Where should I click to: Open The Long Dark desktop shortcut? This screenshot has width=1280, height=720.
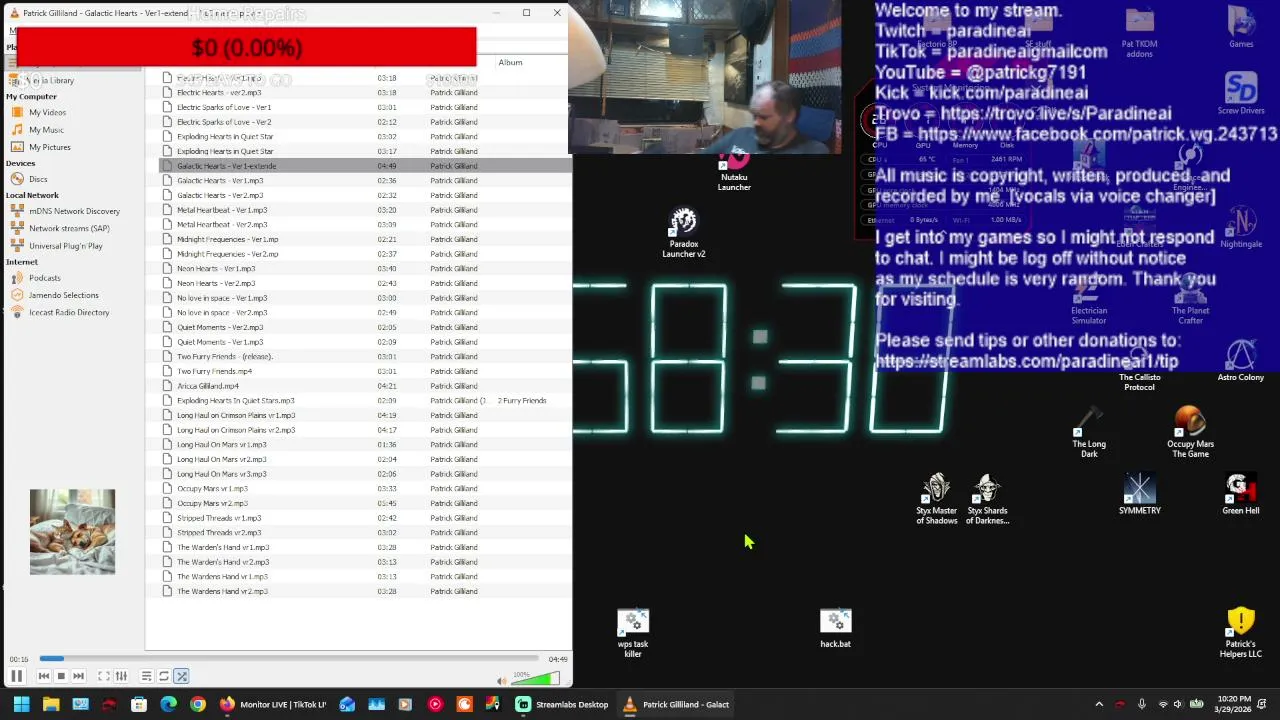pos(1089,431)
